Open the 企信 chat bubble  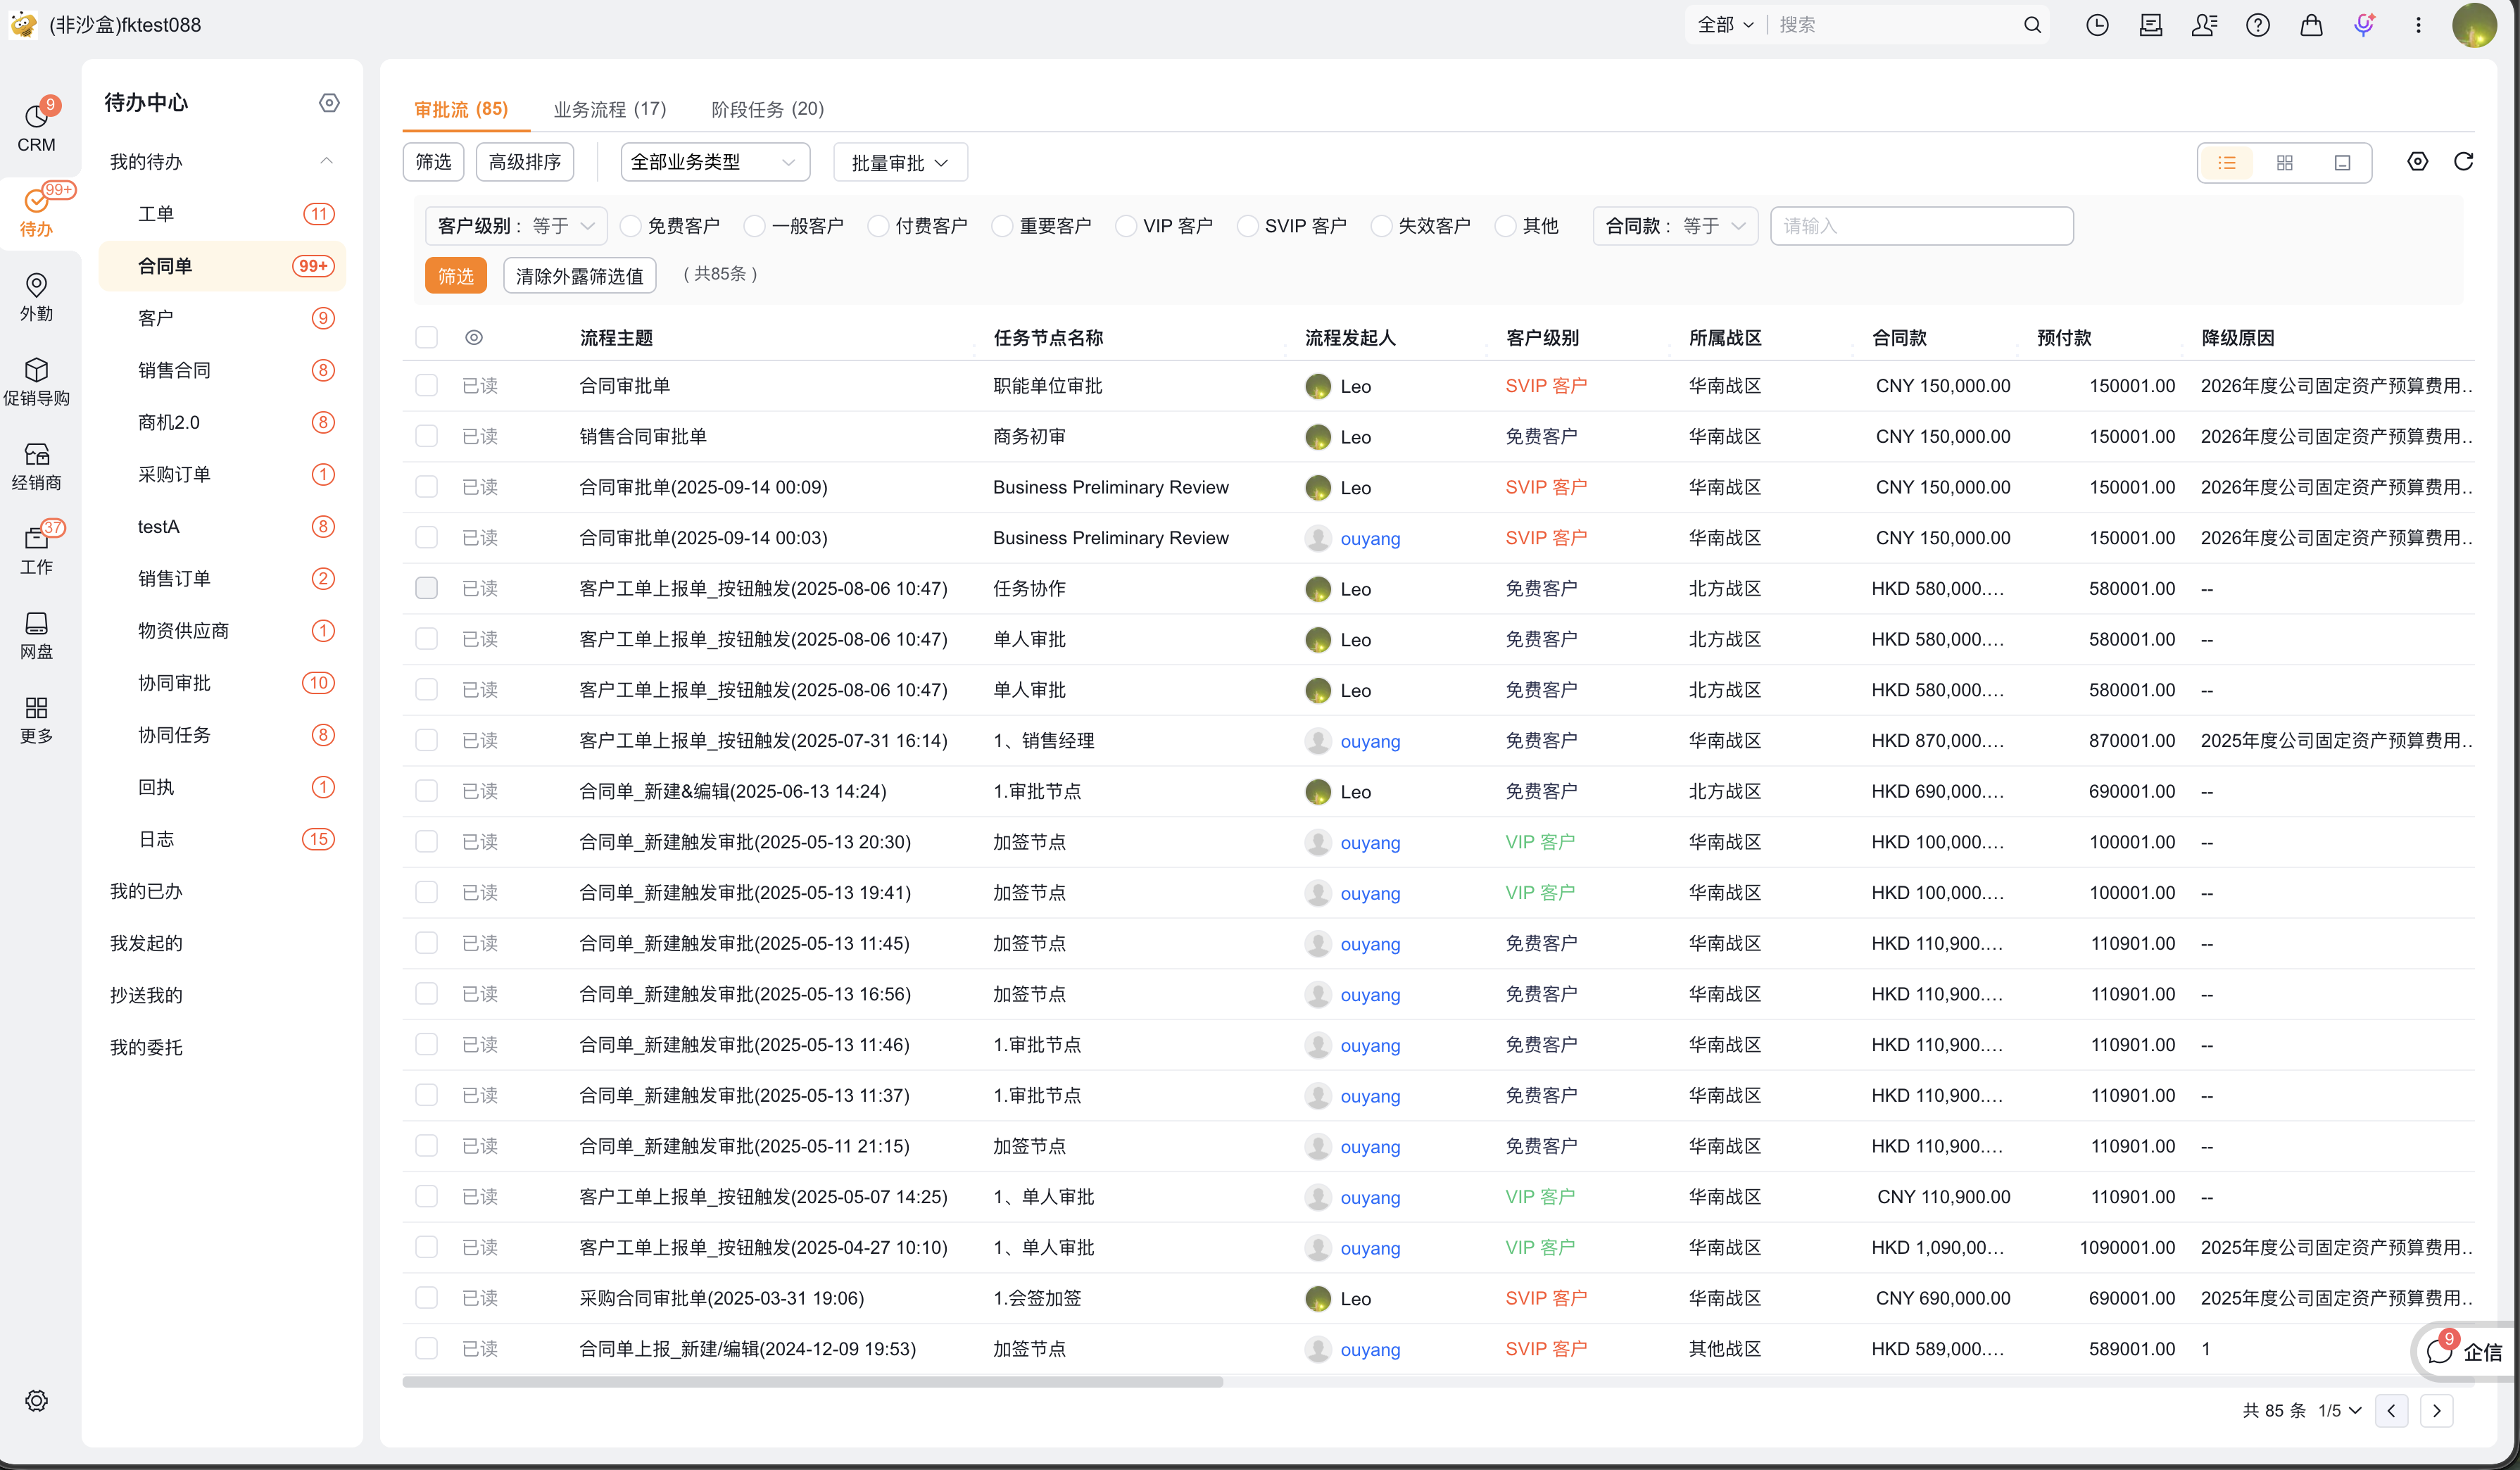(2465, 1352)
